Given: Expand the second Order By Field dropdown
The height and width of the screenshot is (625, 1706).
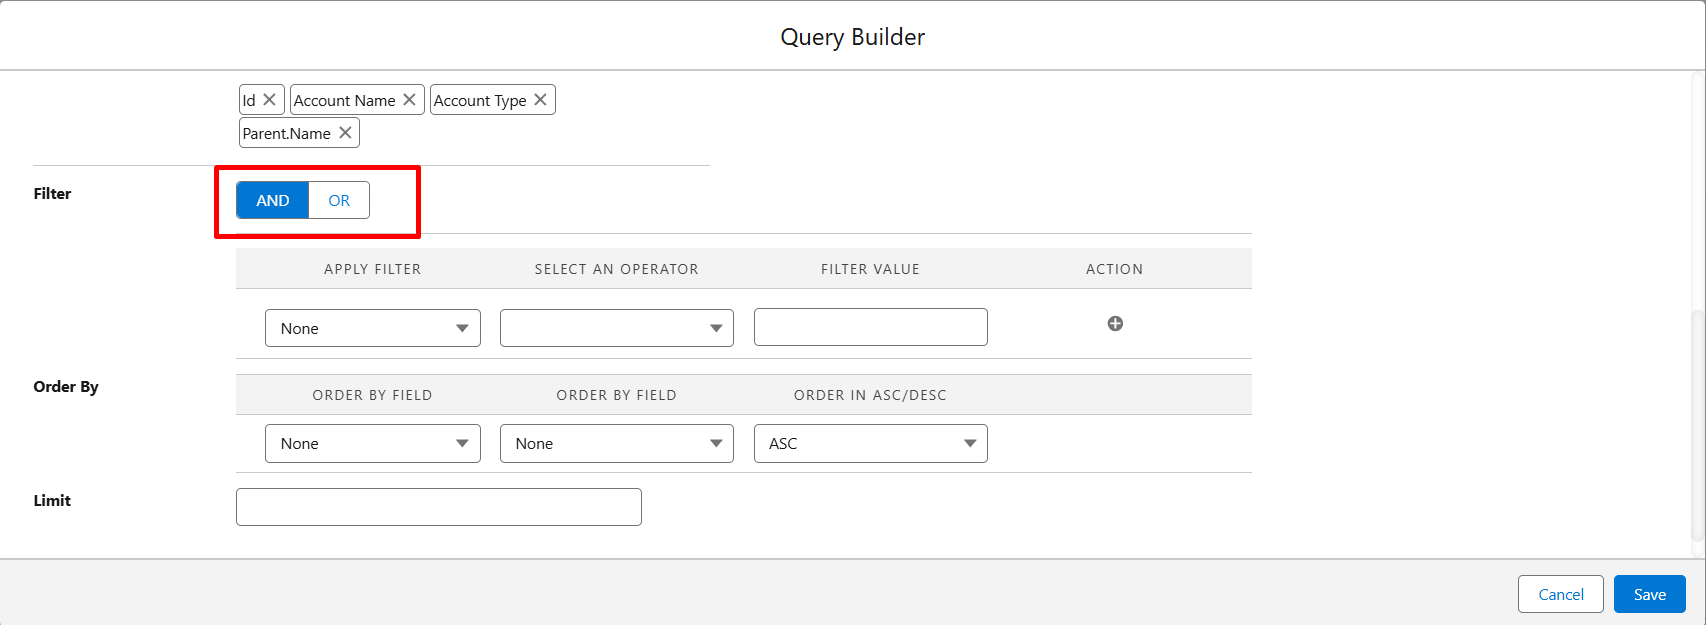Looking at the screenshot, I should coord(616,444).
